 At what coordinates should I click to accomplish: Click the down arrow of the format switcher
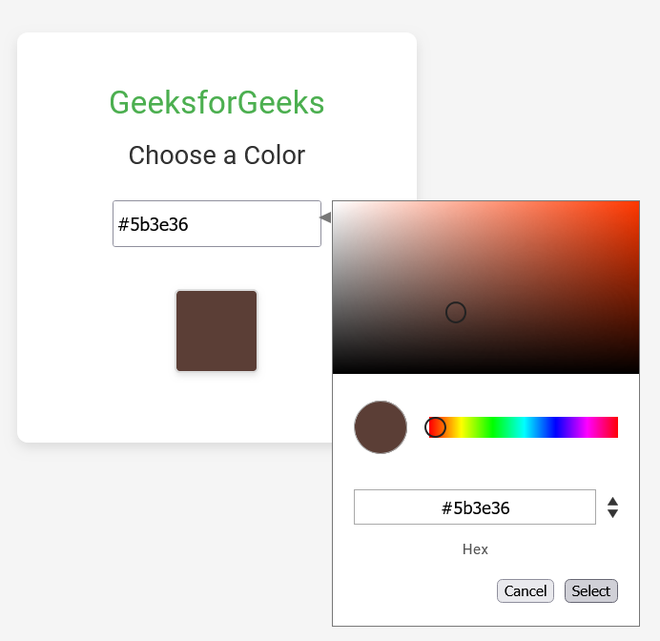(613, 513)
